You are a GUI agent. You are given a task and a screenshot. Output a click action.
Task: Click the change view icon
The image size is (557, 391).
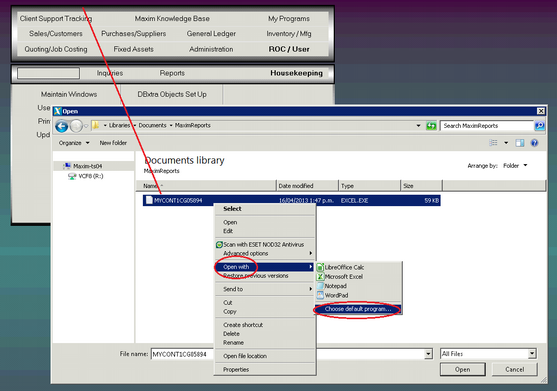pos(493,143)
